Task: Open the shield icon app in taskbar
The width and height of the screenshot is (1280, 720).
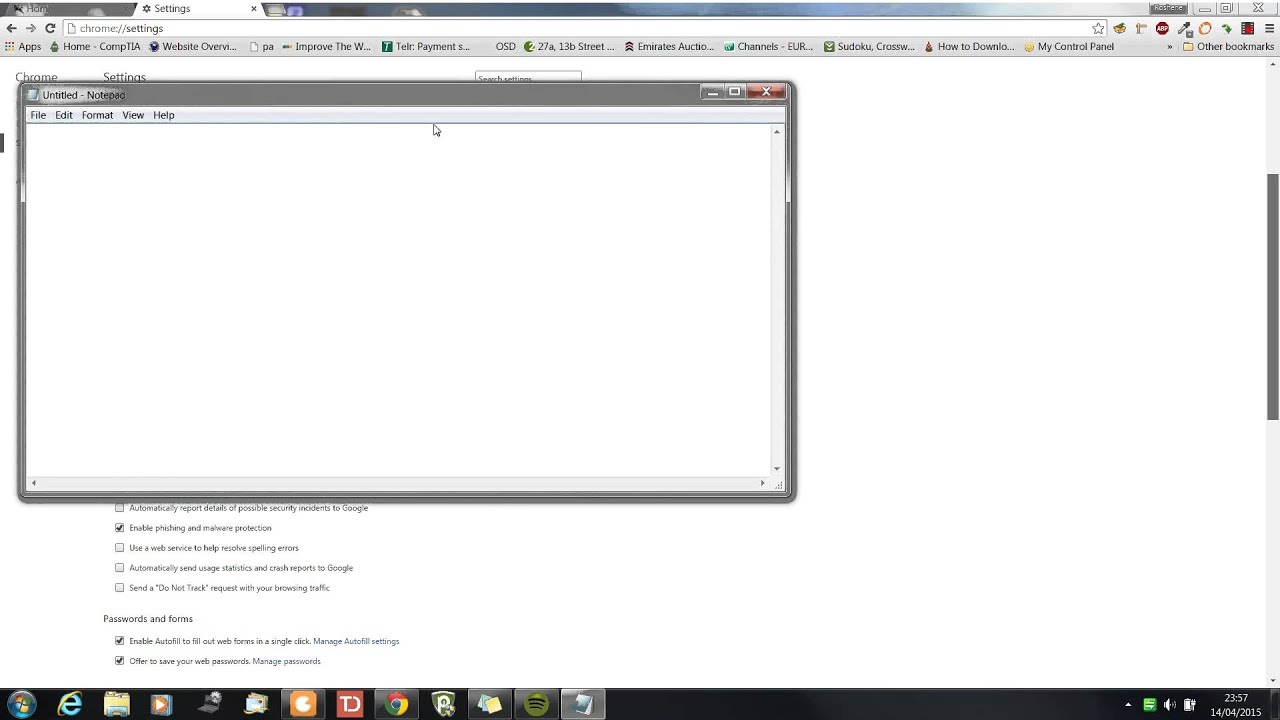Action: [443, 705]
